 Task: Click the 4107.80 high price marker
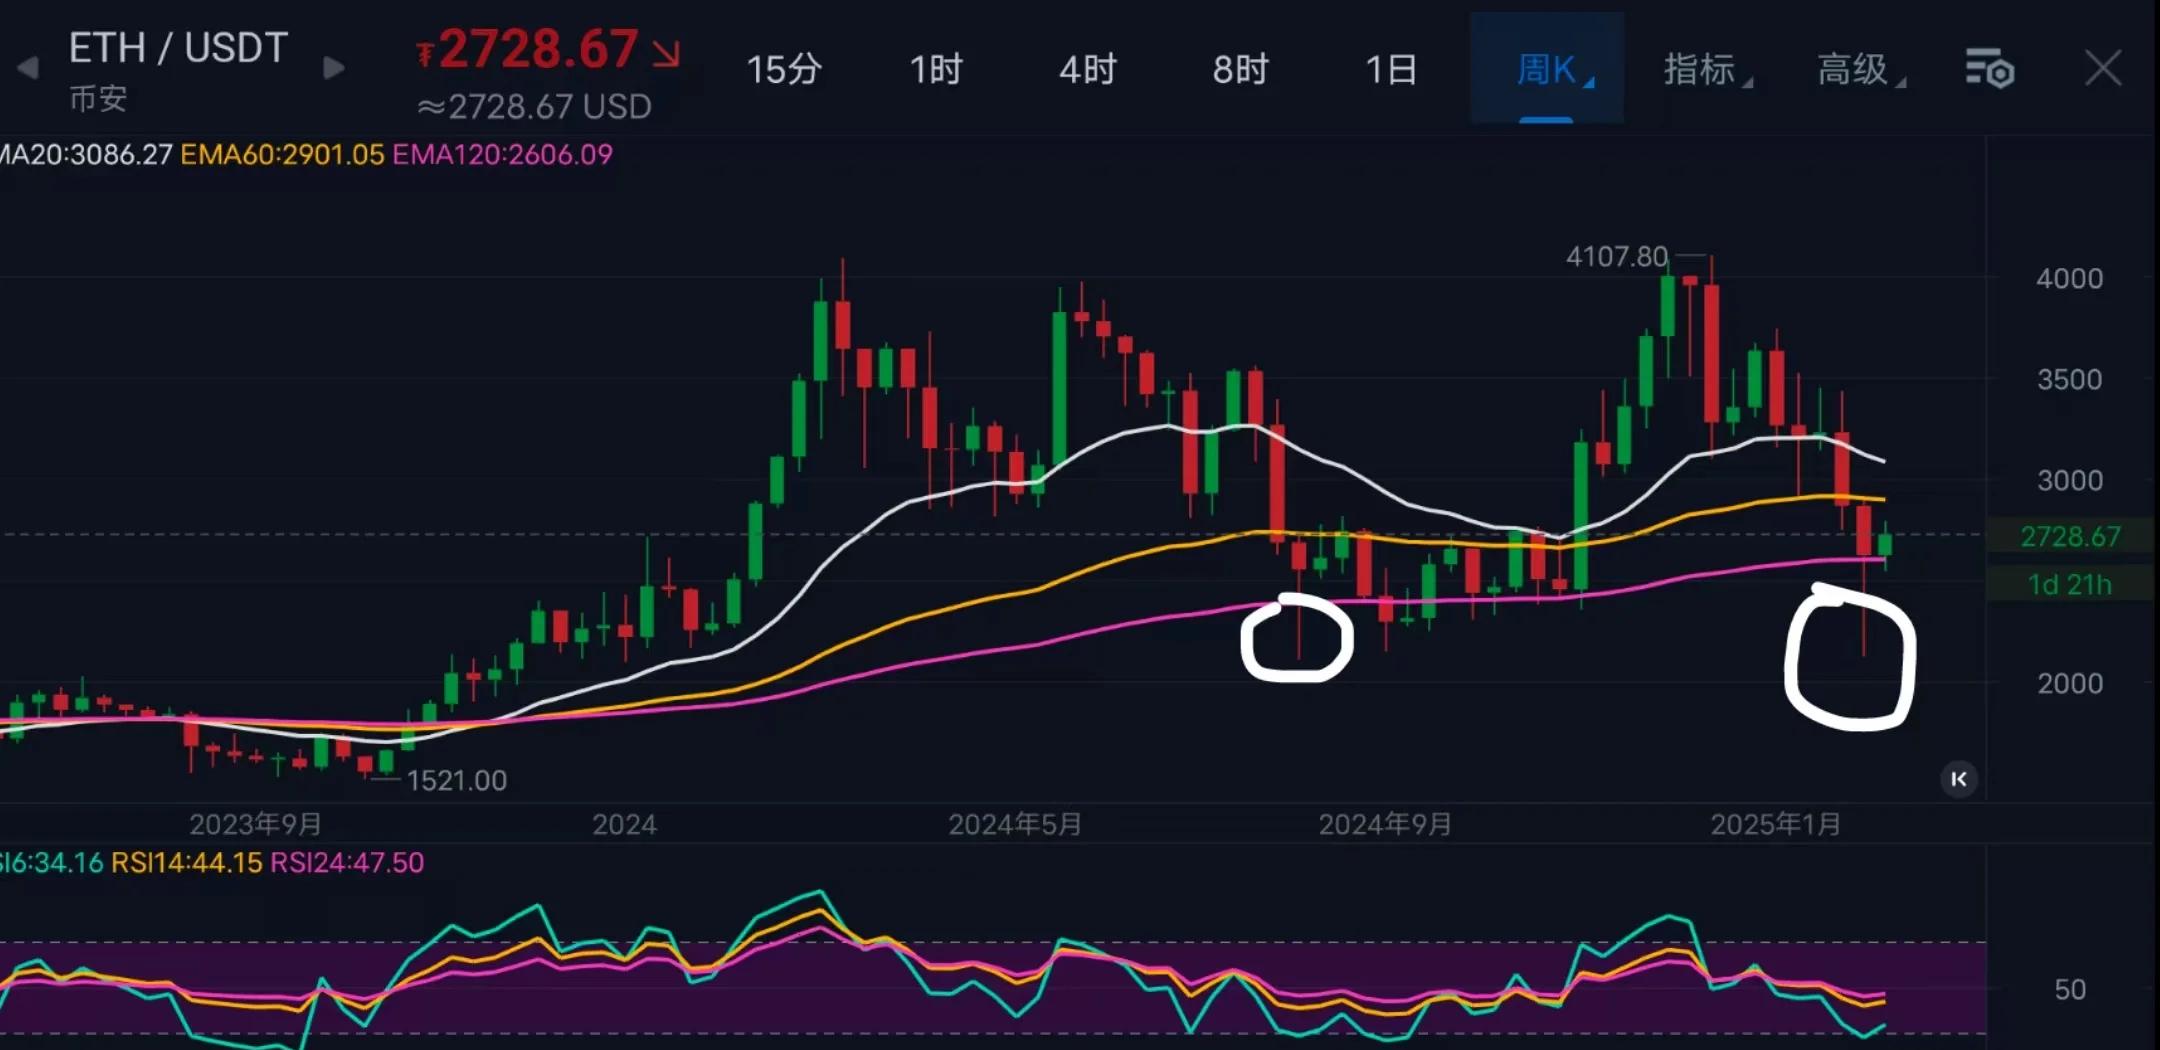(1617, 257)
